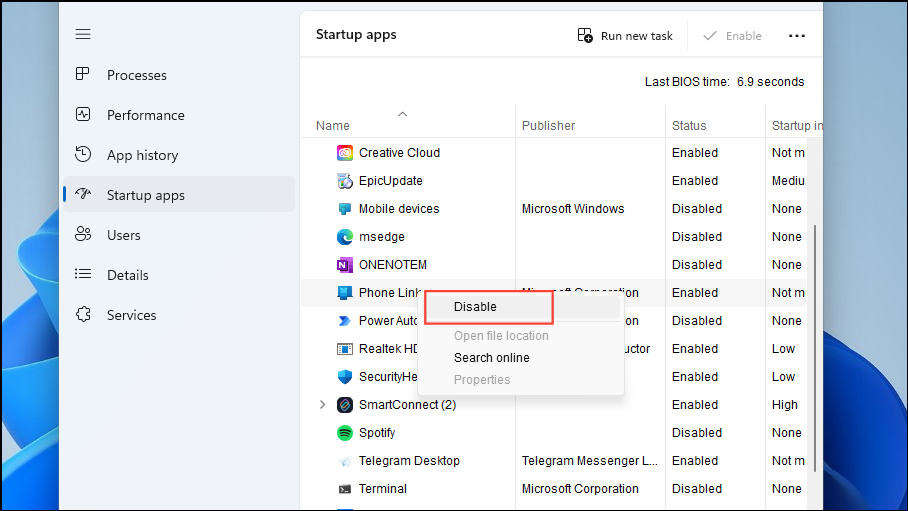908x511 pixels.
Task: Click the Run new task button
Action: (625, 36)
